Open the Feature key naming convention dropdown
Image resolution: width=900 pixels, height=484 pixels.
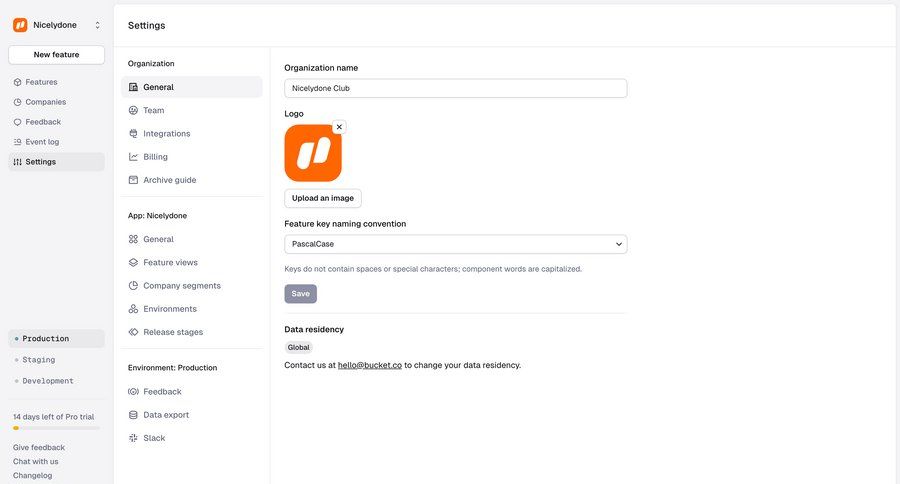pyautogui.click(x=455, y=244)
